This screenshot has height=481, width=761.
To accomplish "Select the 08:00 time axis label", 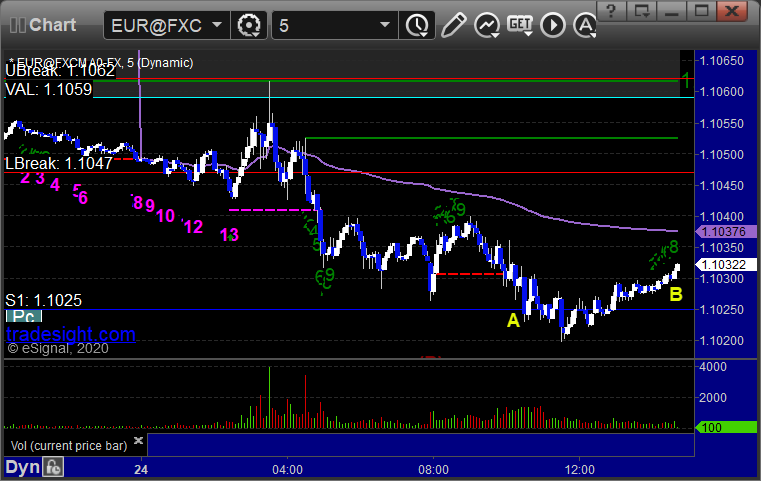I will [x=433, y=470].
